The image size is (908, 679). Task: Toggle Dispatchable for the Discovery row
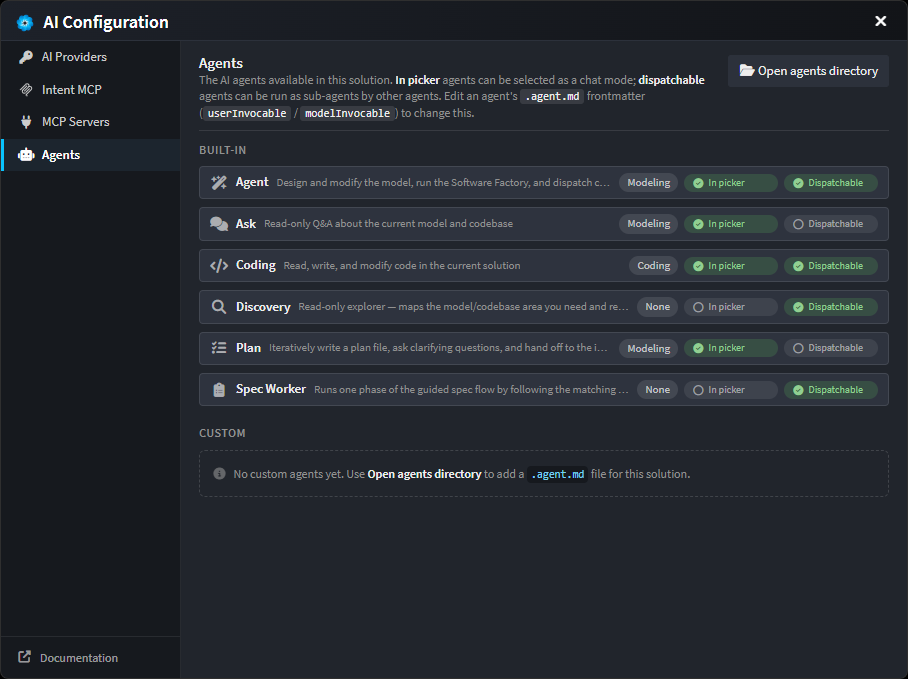click(831, 307)
